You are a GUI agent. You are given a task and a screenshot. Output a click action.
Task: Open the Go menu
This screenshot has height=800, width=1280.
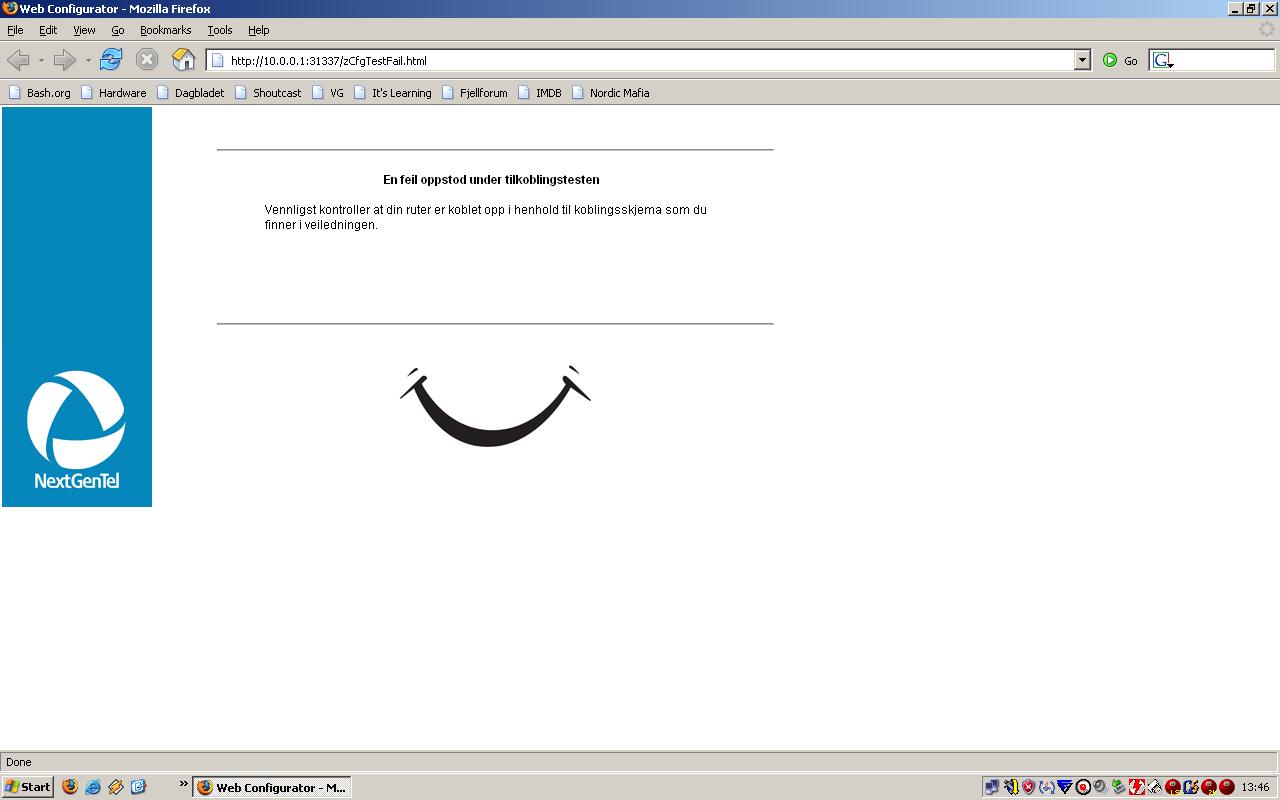click(118, 30)
